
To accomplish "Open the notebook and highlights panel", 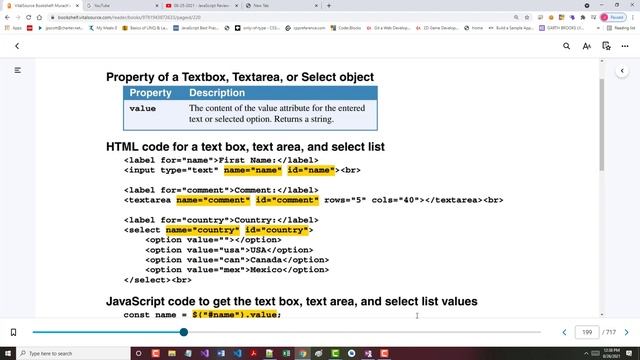I will (607, 46).
